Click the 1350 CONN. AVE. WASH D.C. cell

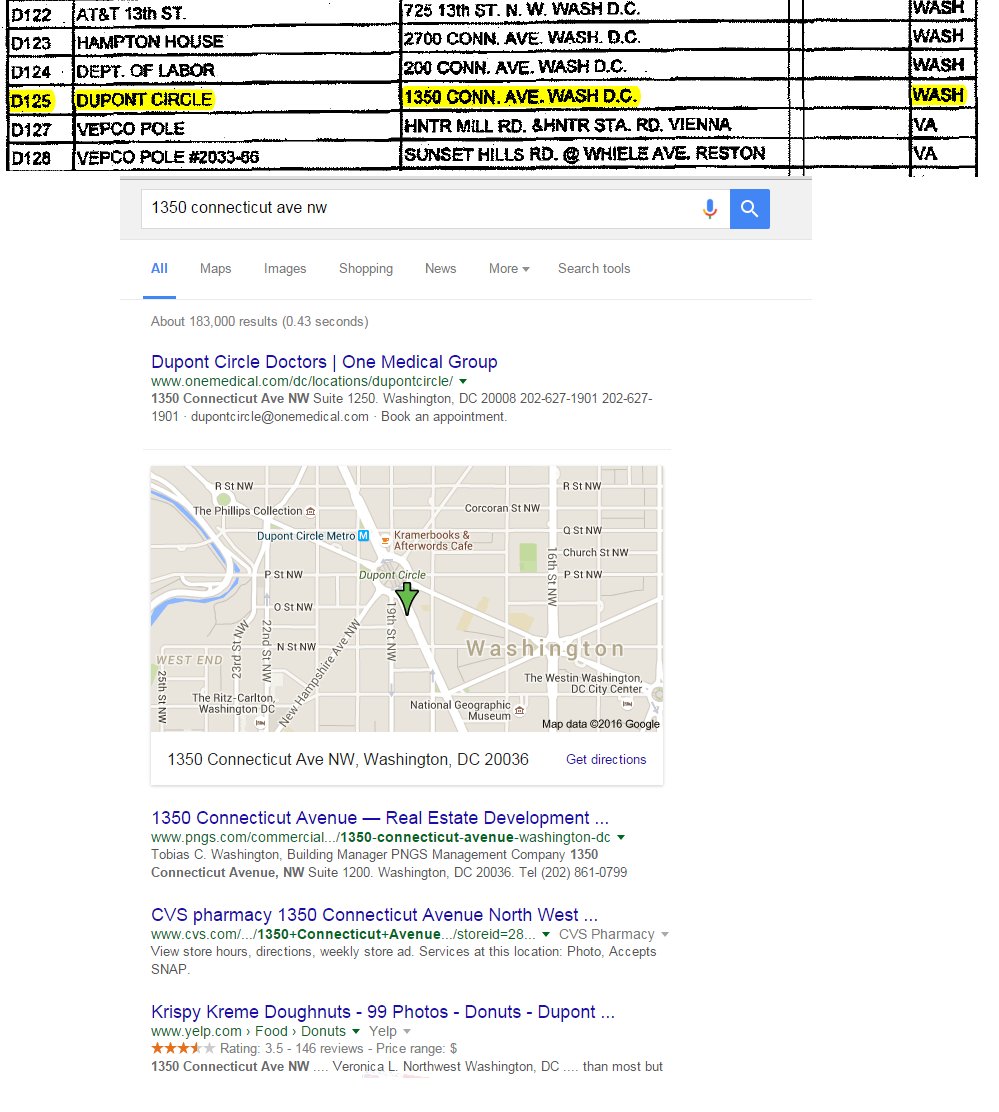click(x=595, y=96)
